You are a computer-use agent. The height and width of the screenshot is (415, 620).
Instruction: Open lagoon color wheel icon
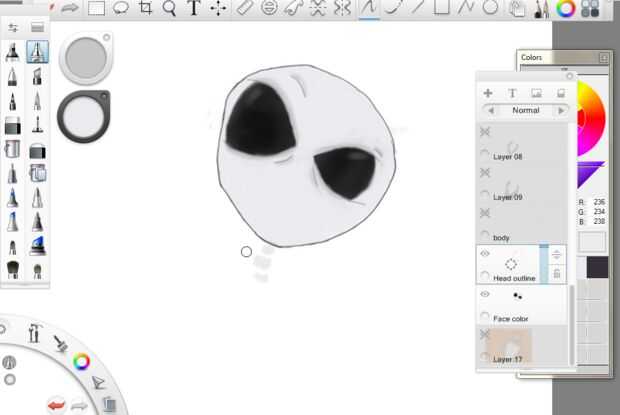coord(82,361)
